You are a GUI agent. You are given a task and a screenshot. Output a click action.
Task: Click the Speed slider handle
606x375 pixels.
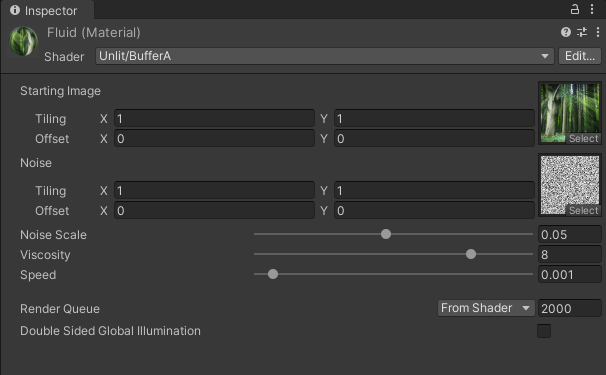click(273, 274)
